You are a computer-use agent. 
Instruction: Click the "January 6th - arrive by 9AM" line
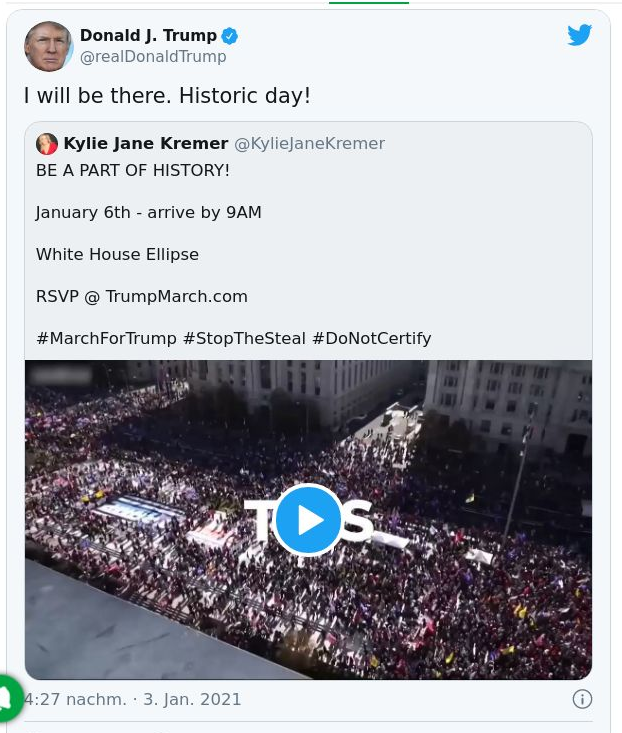click(x=148, y=212)
